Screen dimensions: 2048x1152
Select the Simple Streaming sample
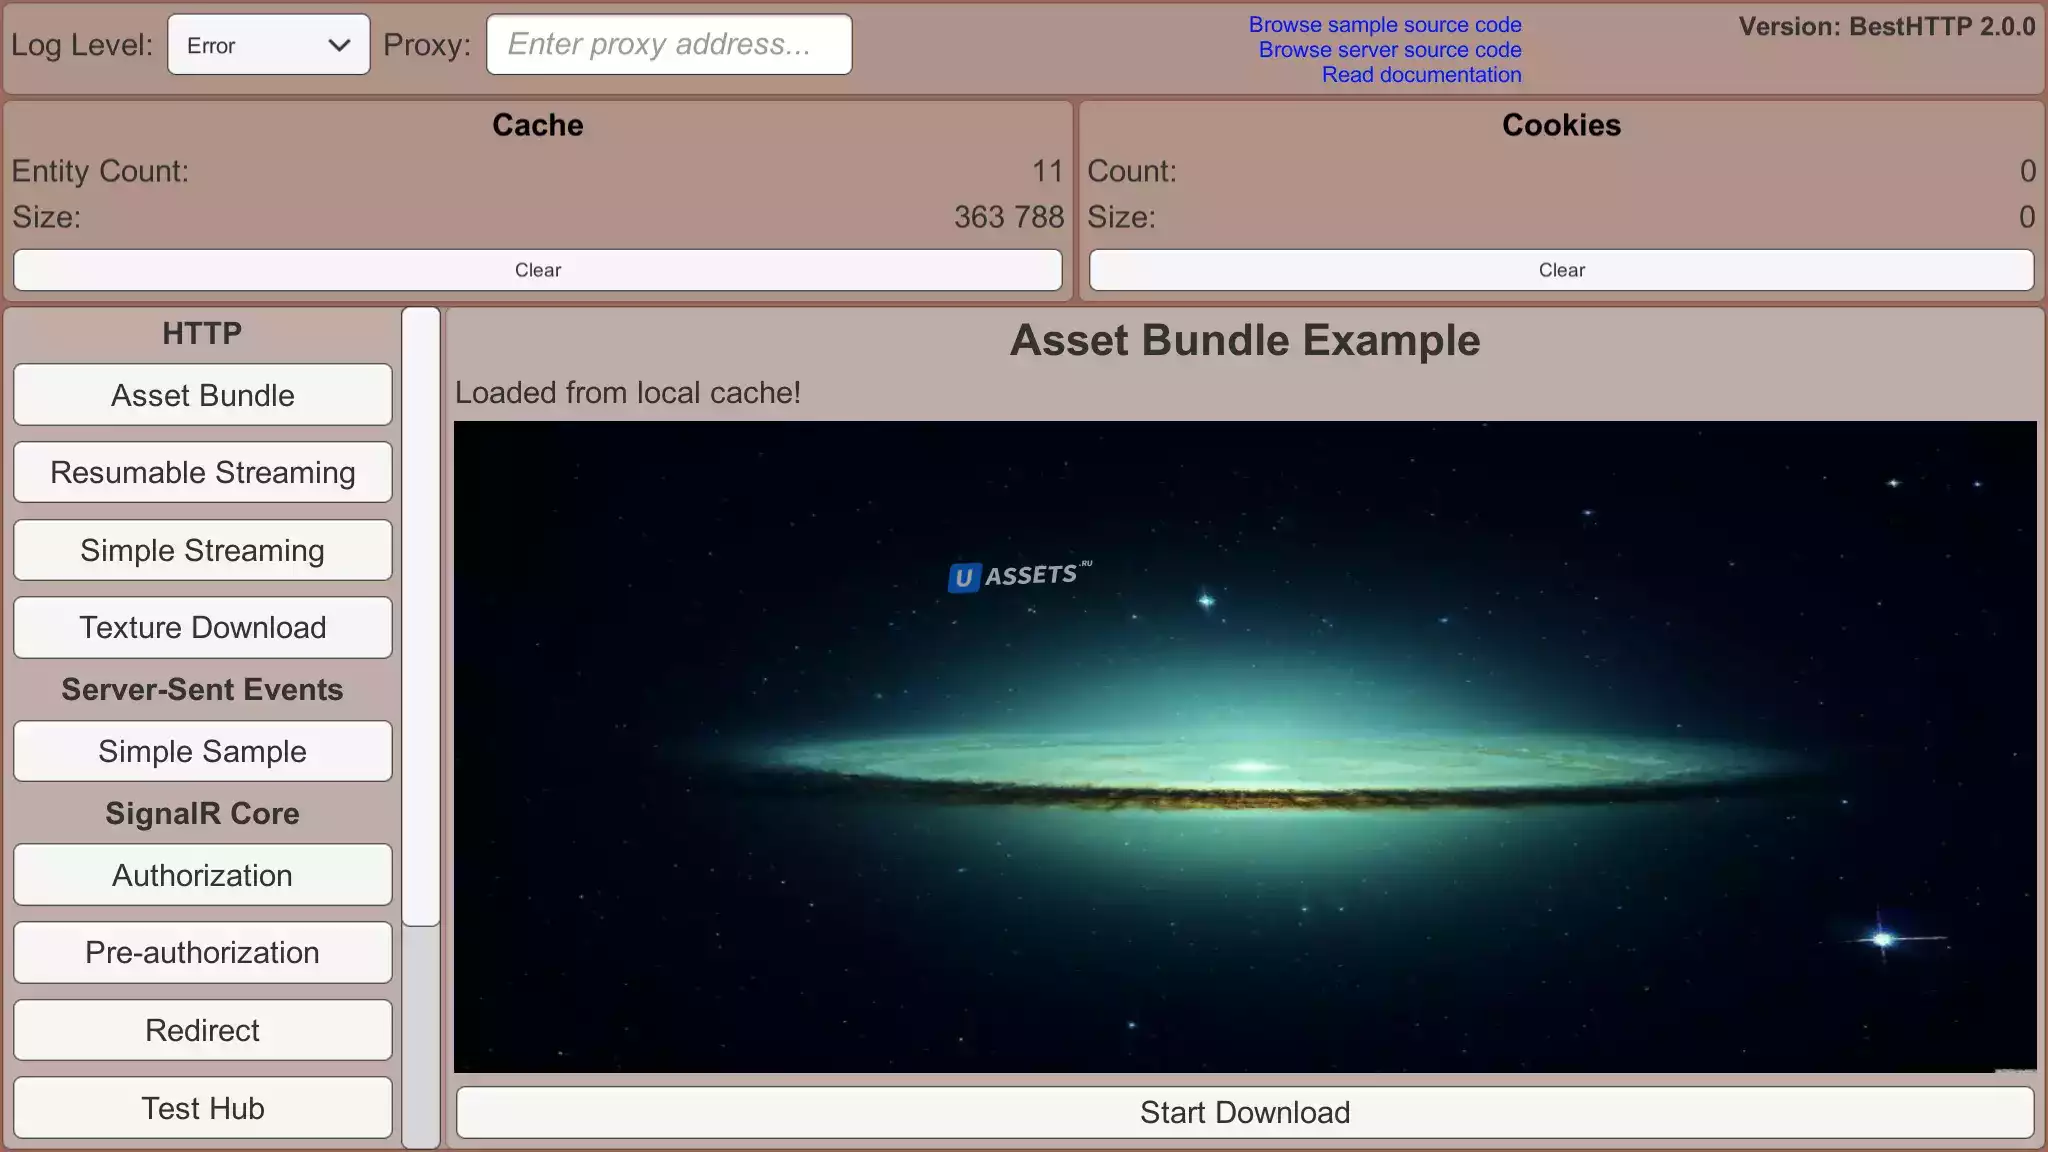pos(202,550)
